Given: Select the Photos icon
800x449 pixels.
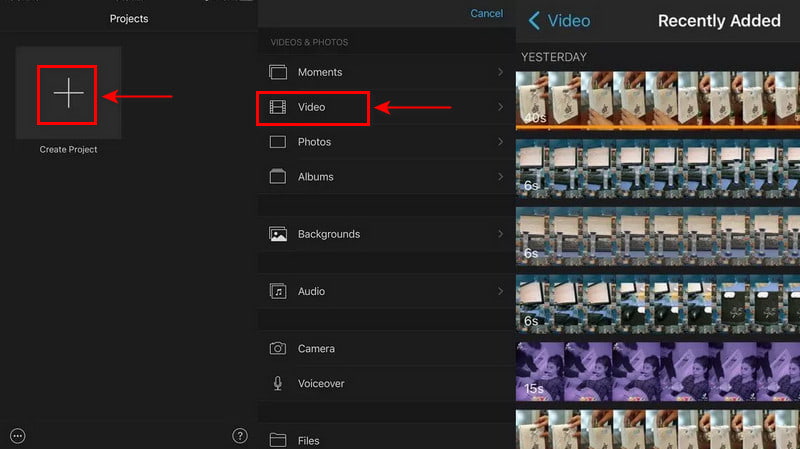Looking at the screenshot, I should (278, 142).
